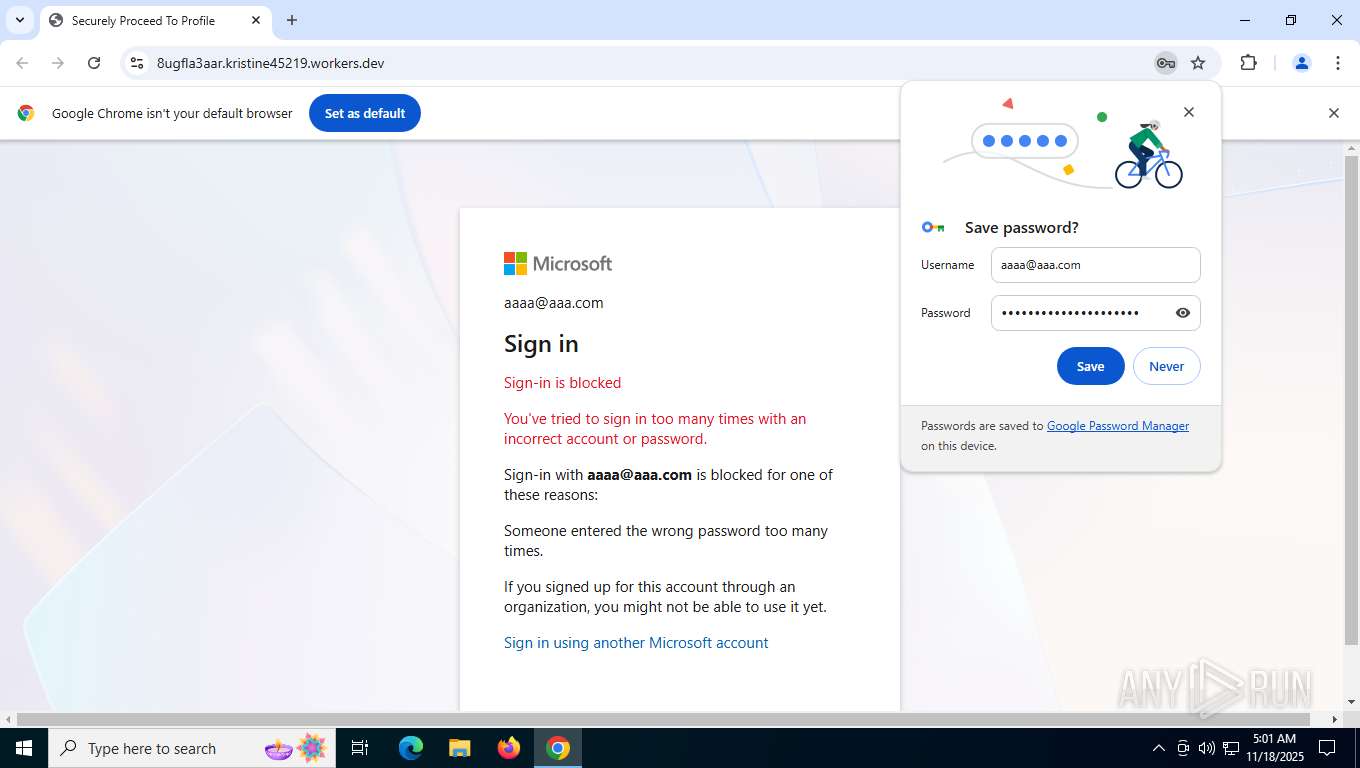Open the password key icon in address bar

(x=1165, y=63)
